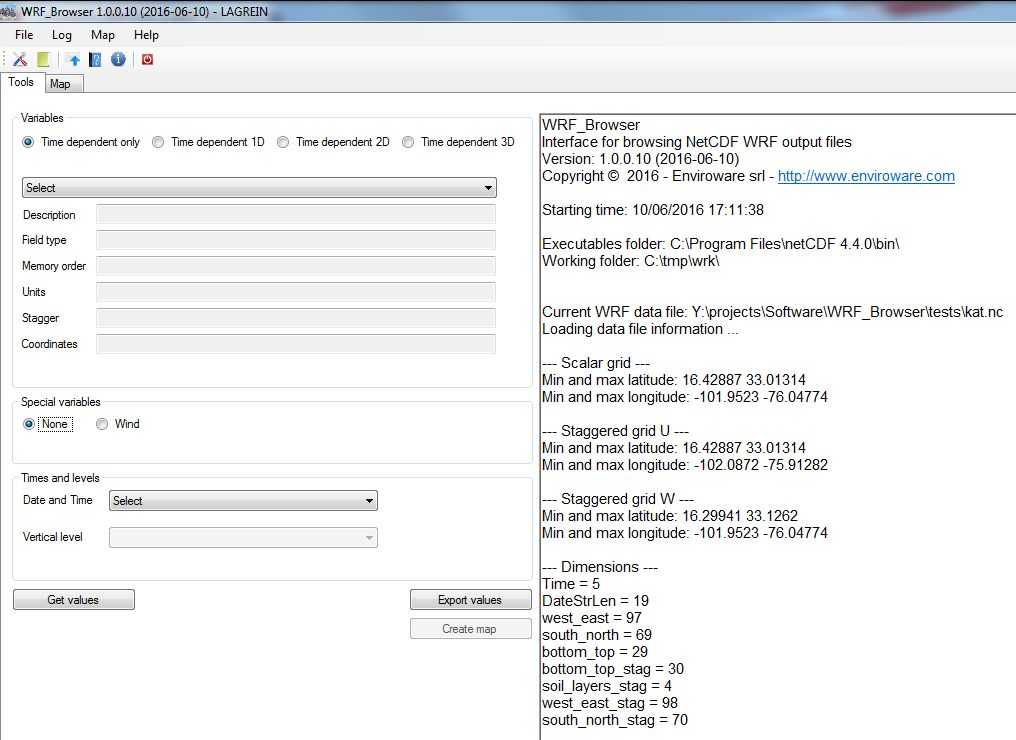
Task: Click the 'DateStrLen = 19' line
Action: 595,601
